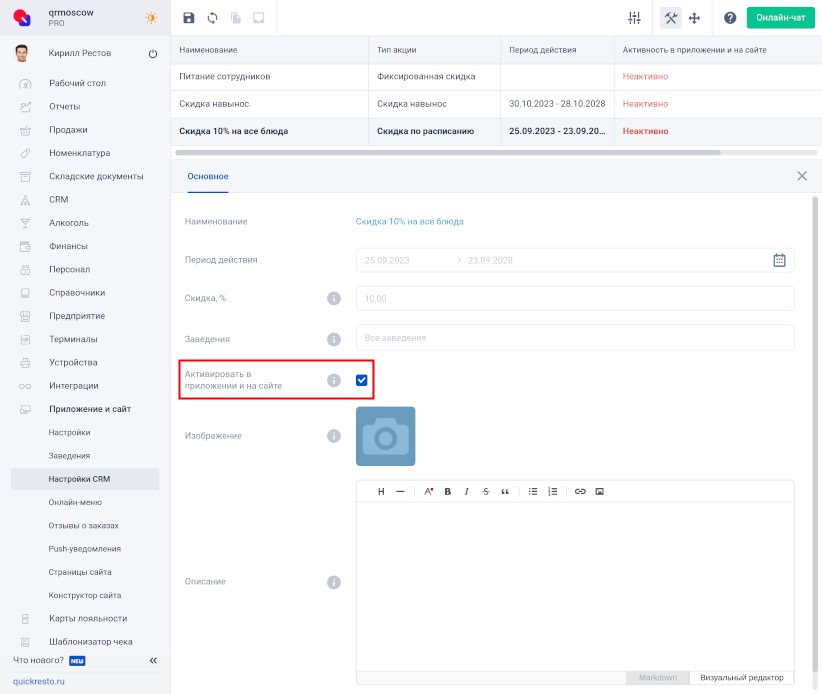Viewport: 822px width, 694px height.
Task: Click the Онлайн-чат button
Action: (781, 18)
